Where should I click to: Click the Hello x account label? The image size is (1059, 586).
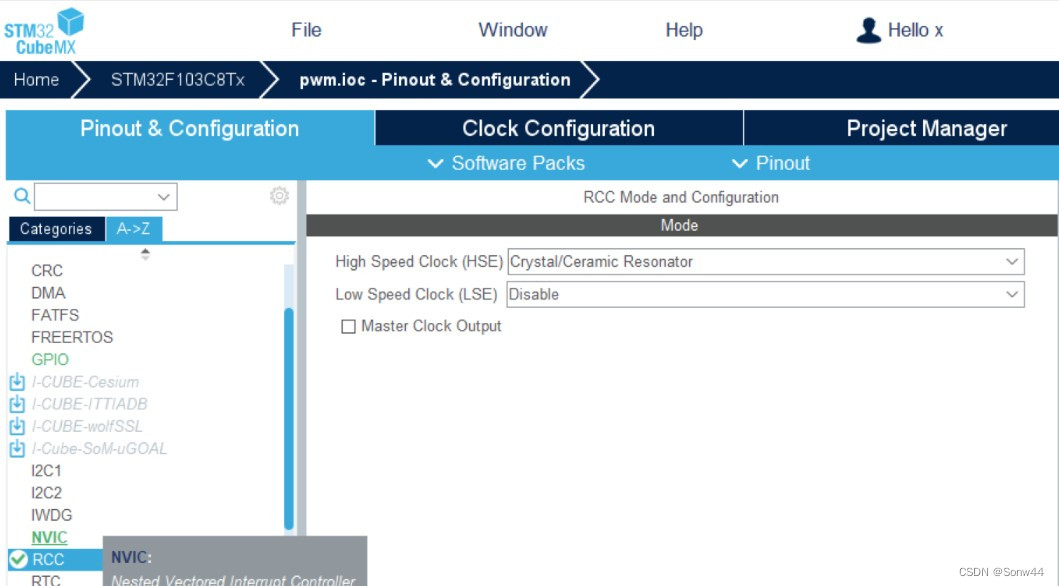pos(915,30)
